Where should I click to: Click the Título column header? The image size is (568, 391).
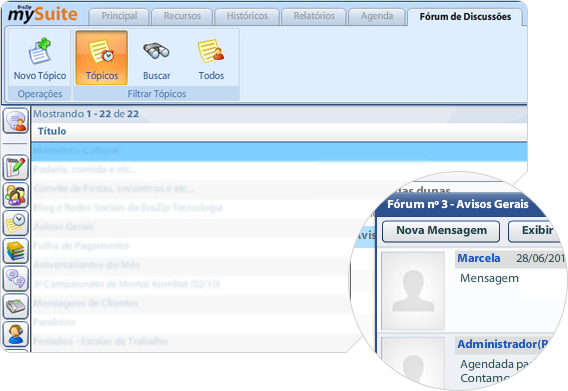coord(52,131)
